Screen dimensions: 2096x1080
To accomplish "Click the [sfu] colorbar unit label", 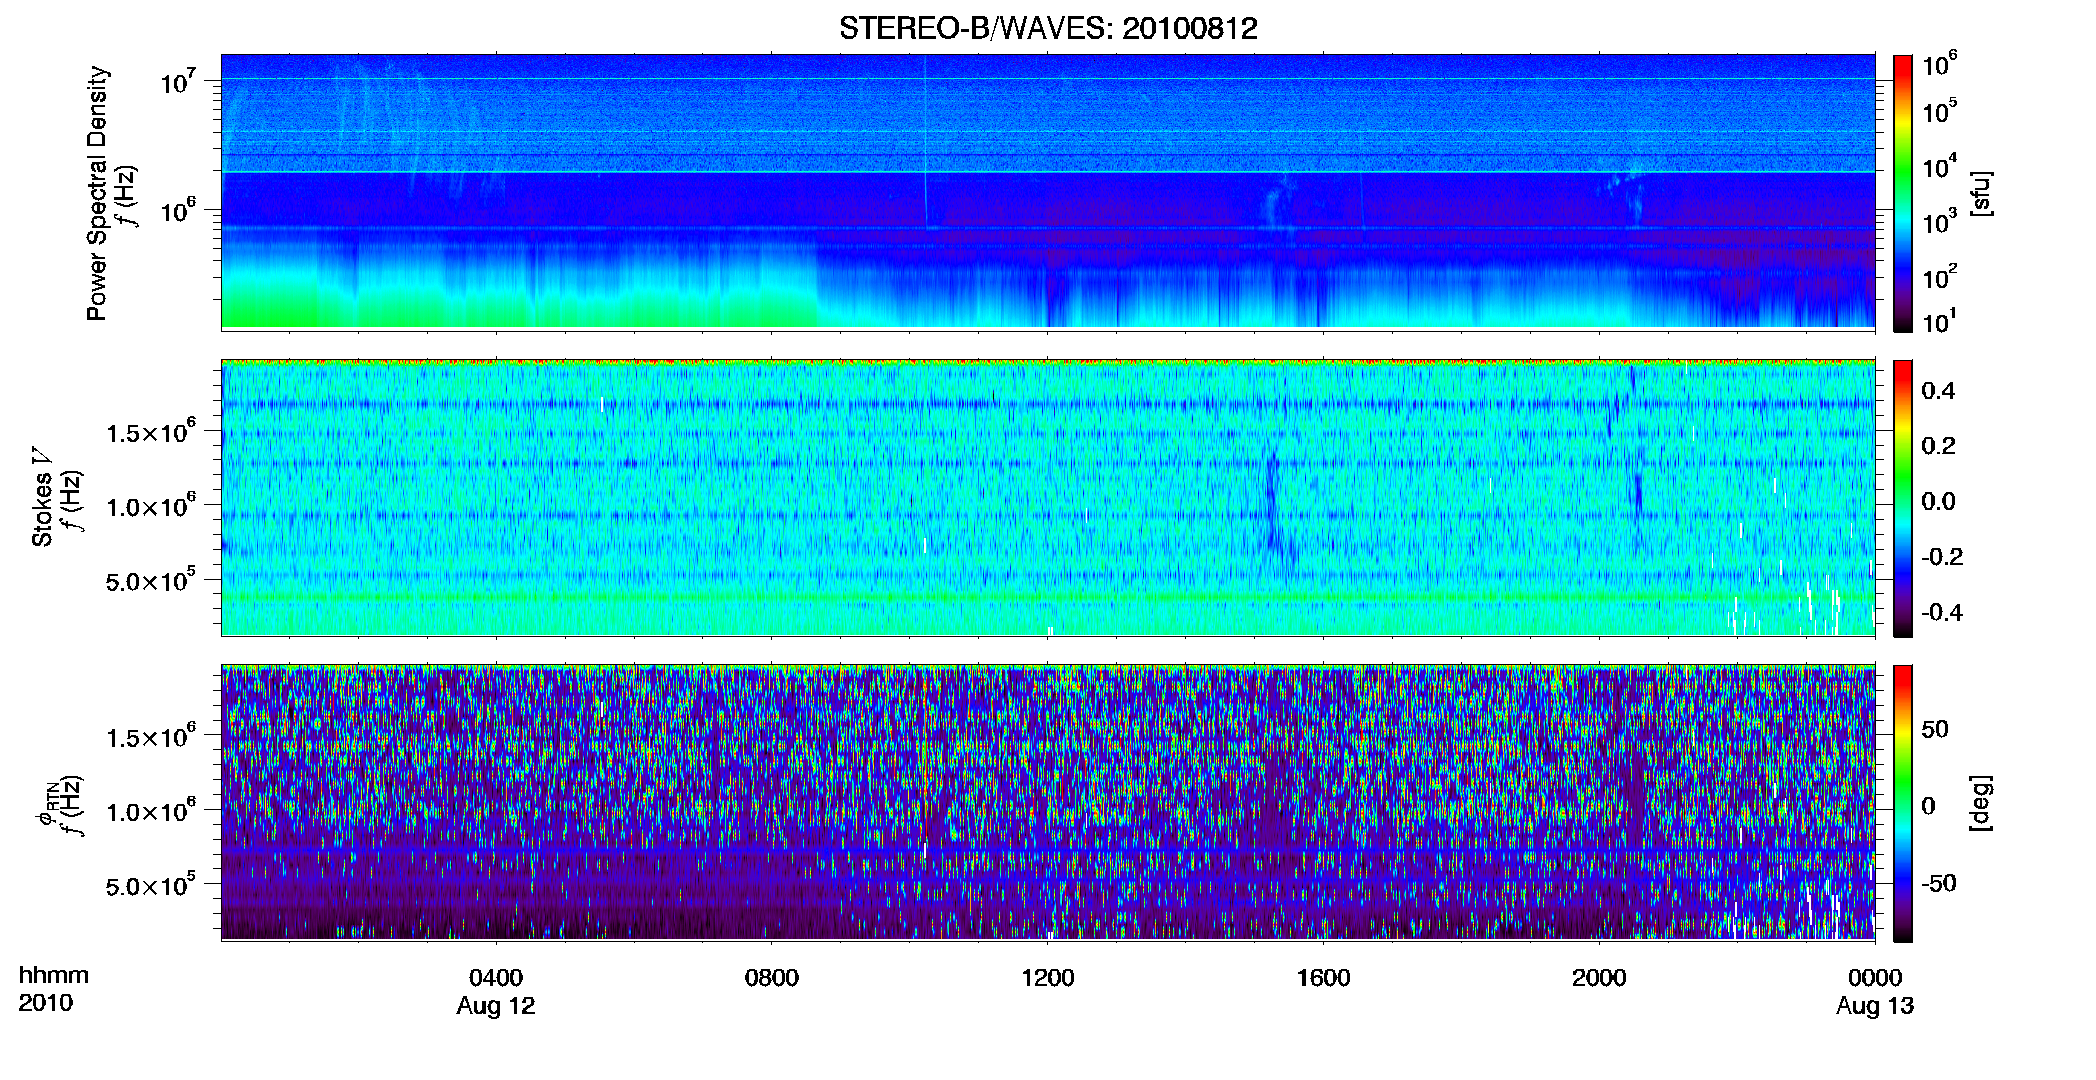I will (1981, 194).
